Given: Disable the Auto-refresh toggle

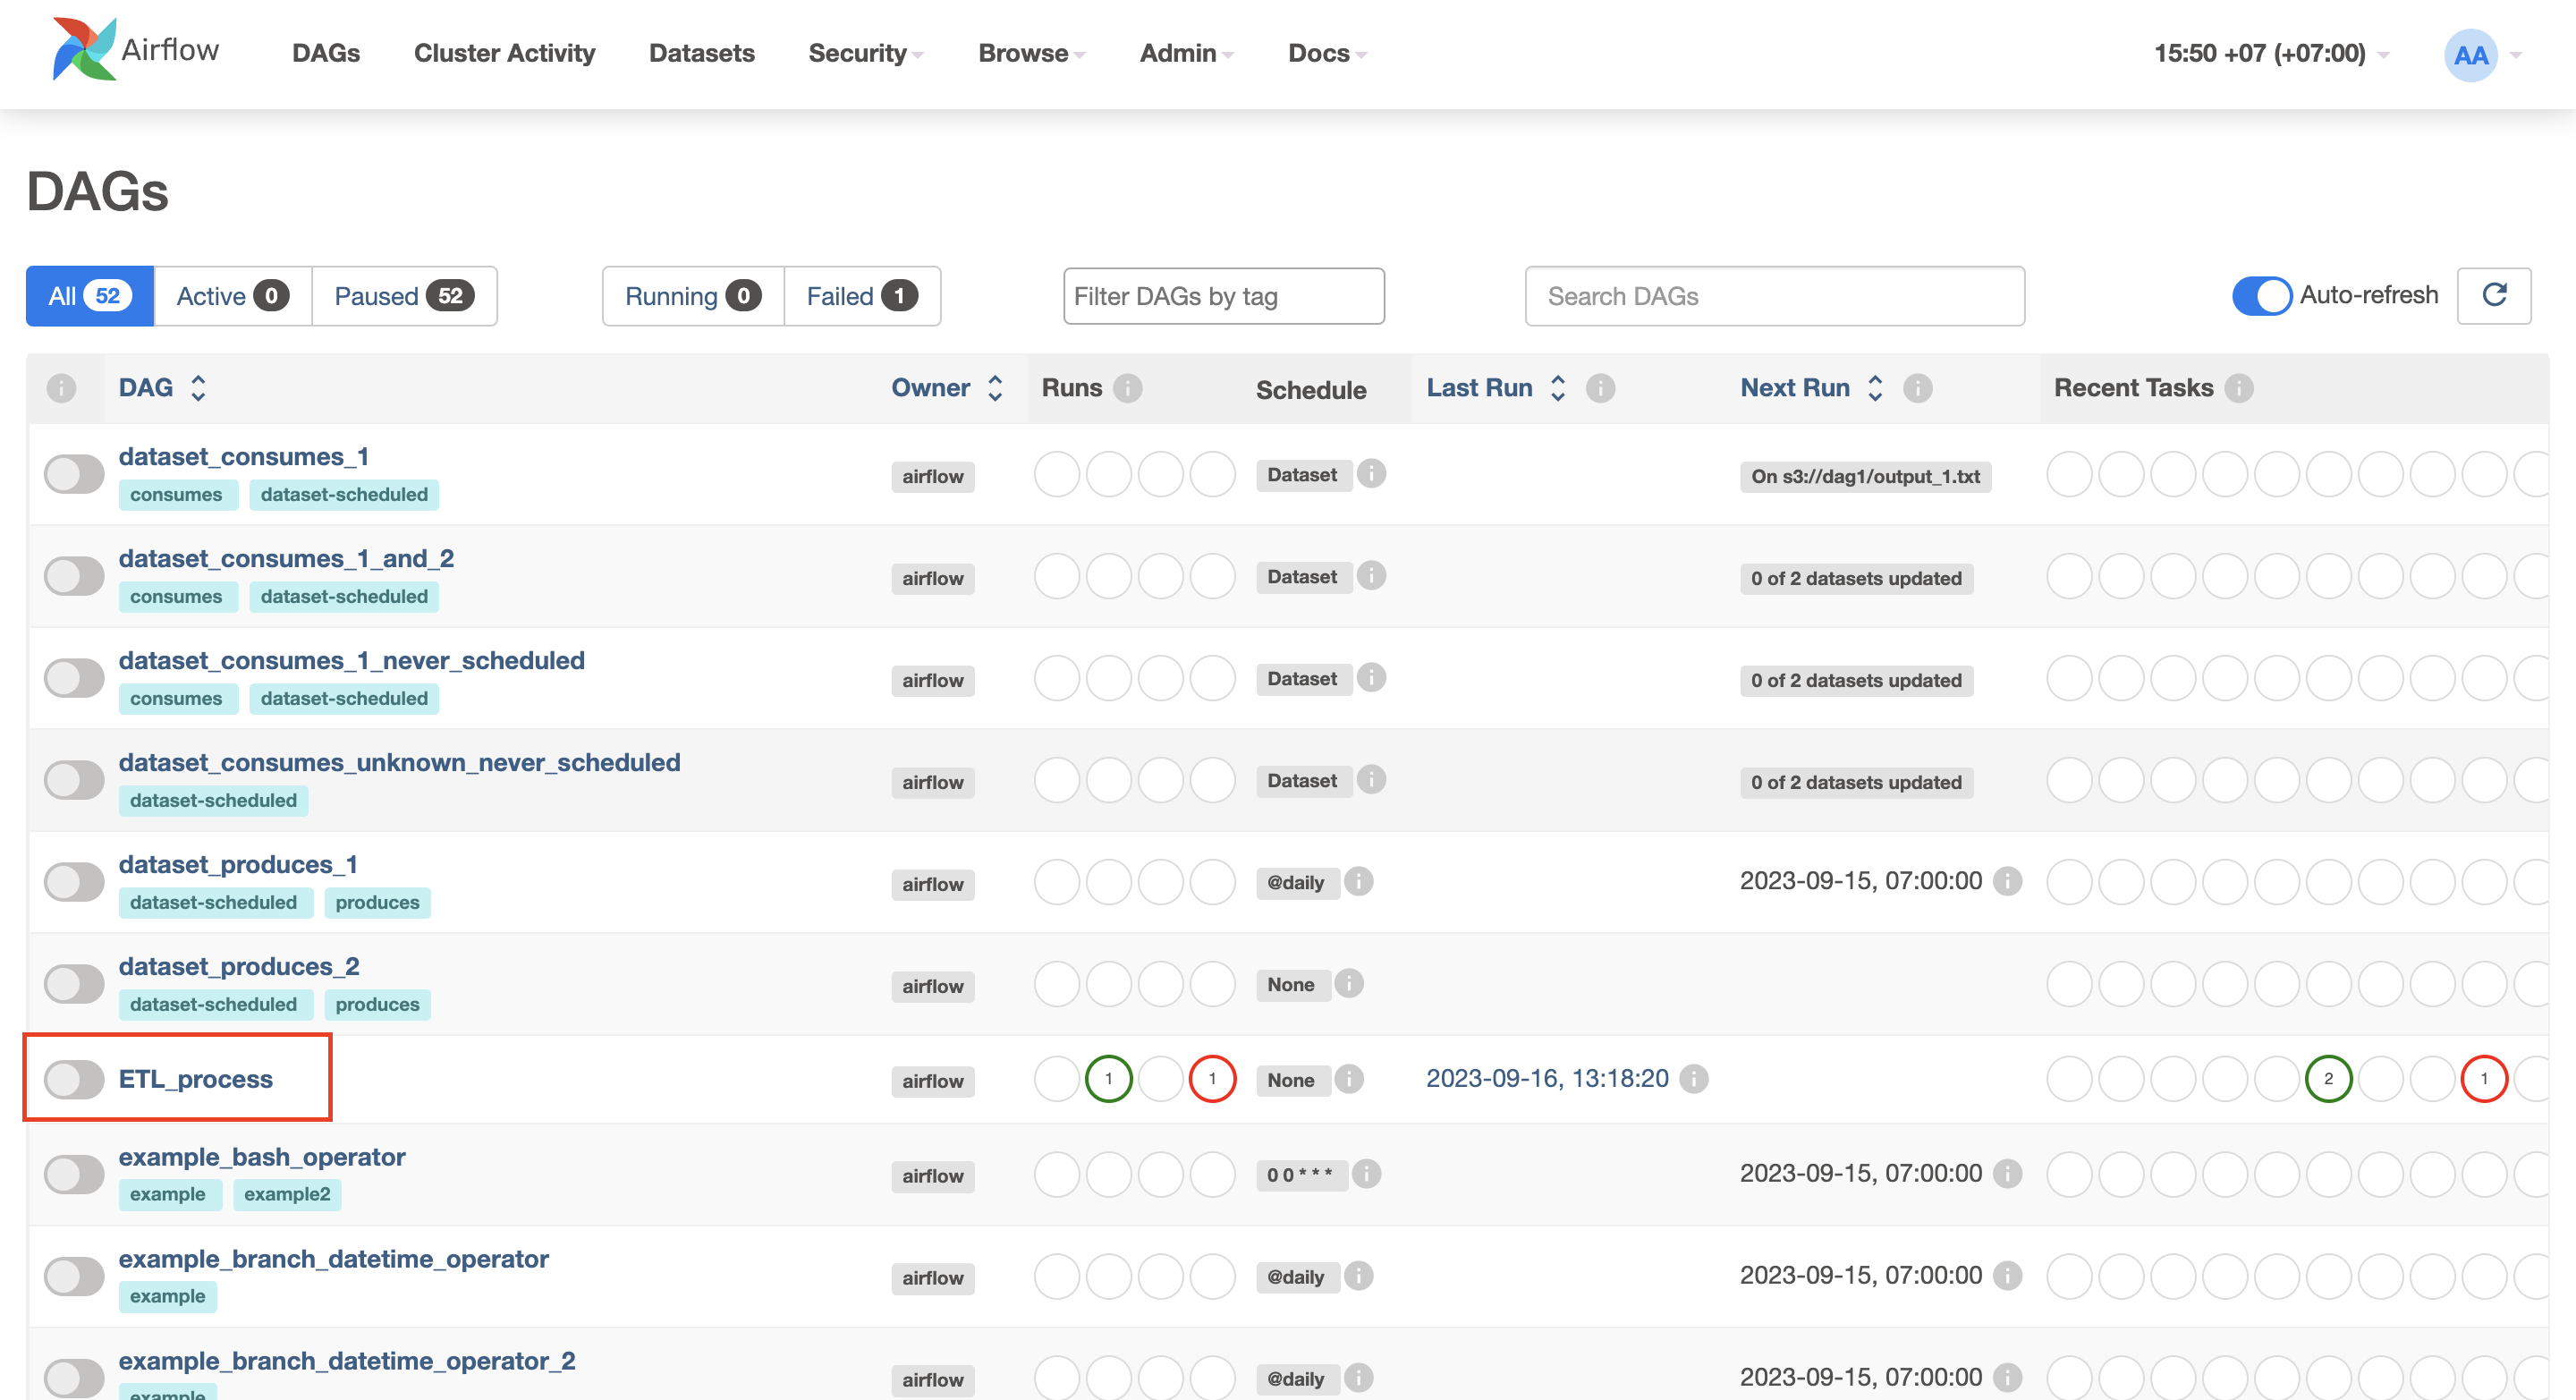Looking at the screenshot, I should click(x=2263, y=295).
